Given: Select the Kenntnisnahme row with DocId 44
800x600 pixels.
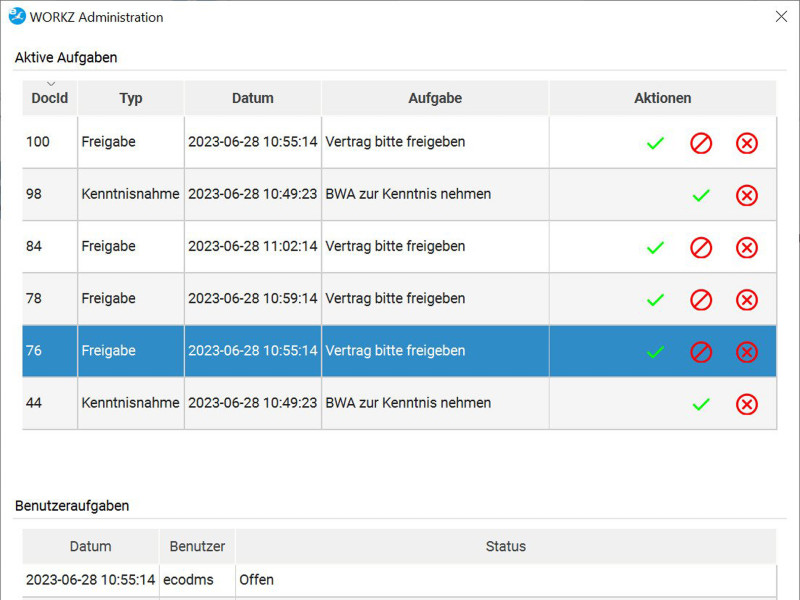Looking at the screenshot, I should (399, 403).
